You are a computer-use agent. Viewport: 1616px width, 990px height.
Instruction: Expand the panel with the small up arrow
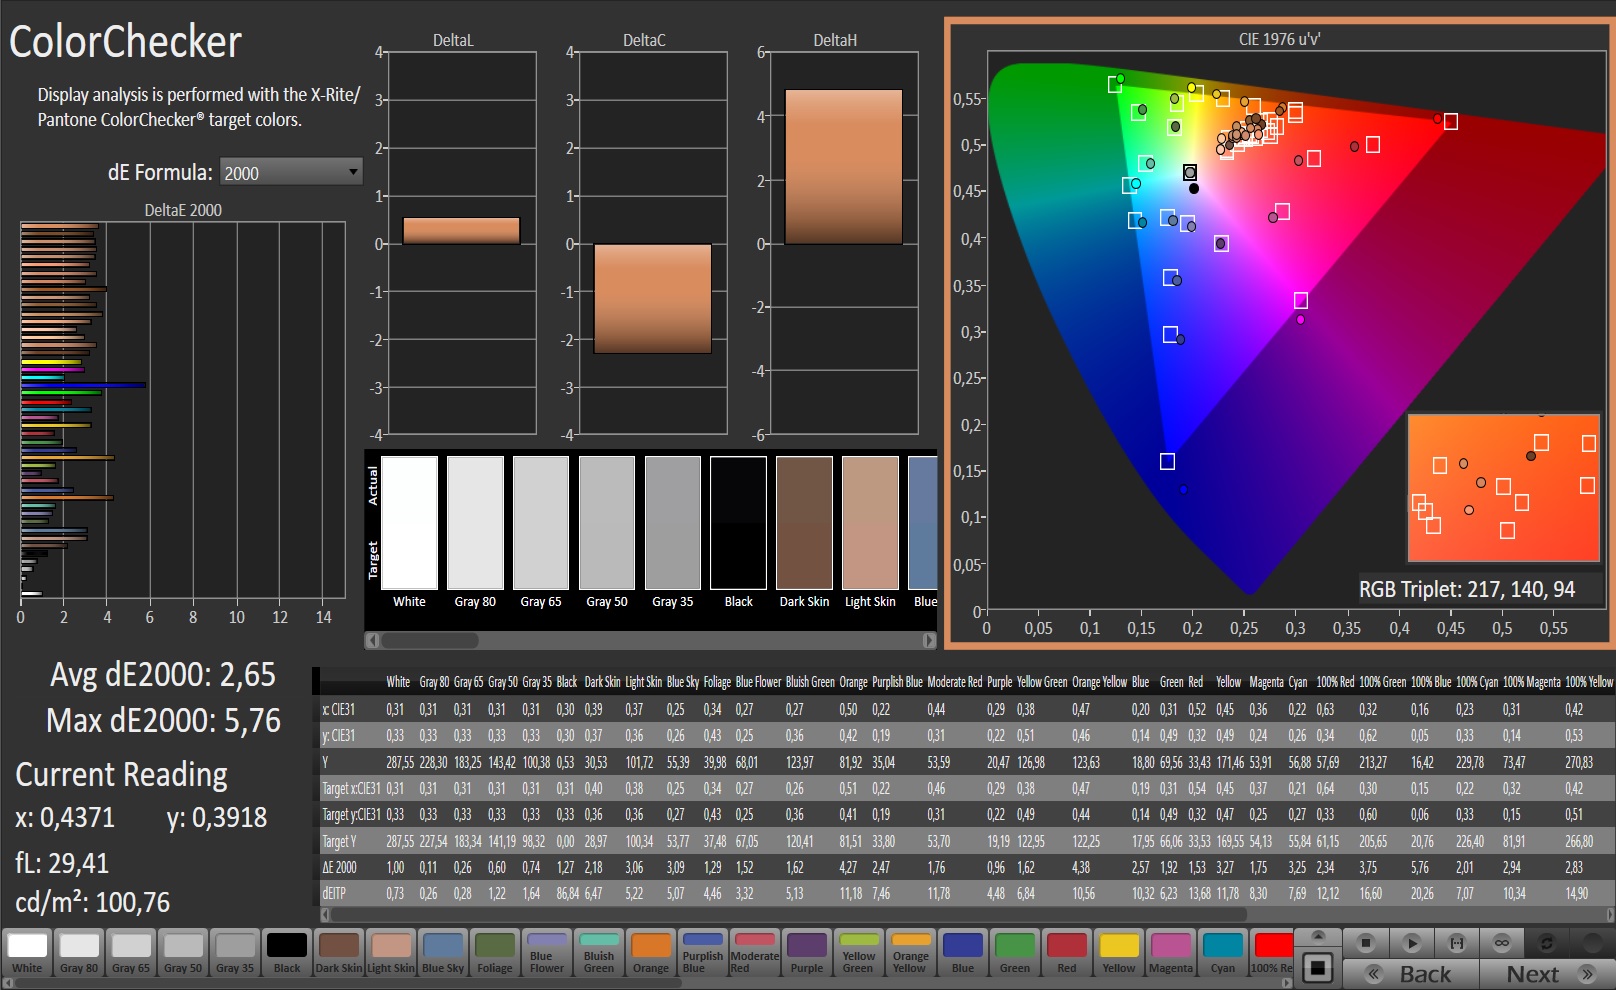coord(1318,936)
